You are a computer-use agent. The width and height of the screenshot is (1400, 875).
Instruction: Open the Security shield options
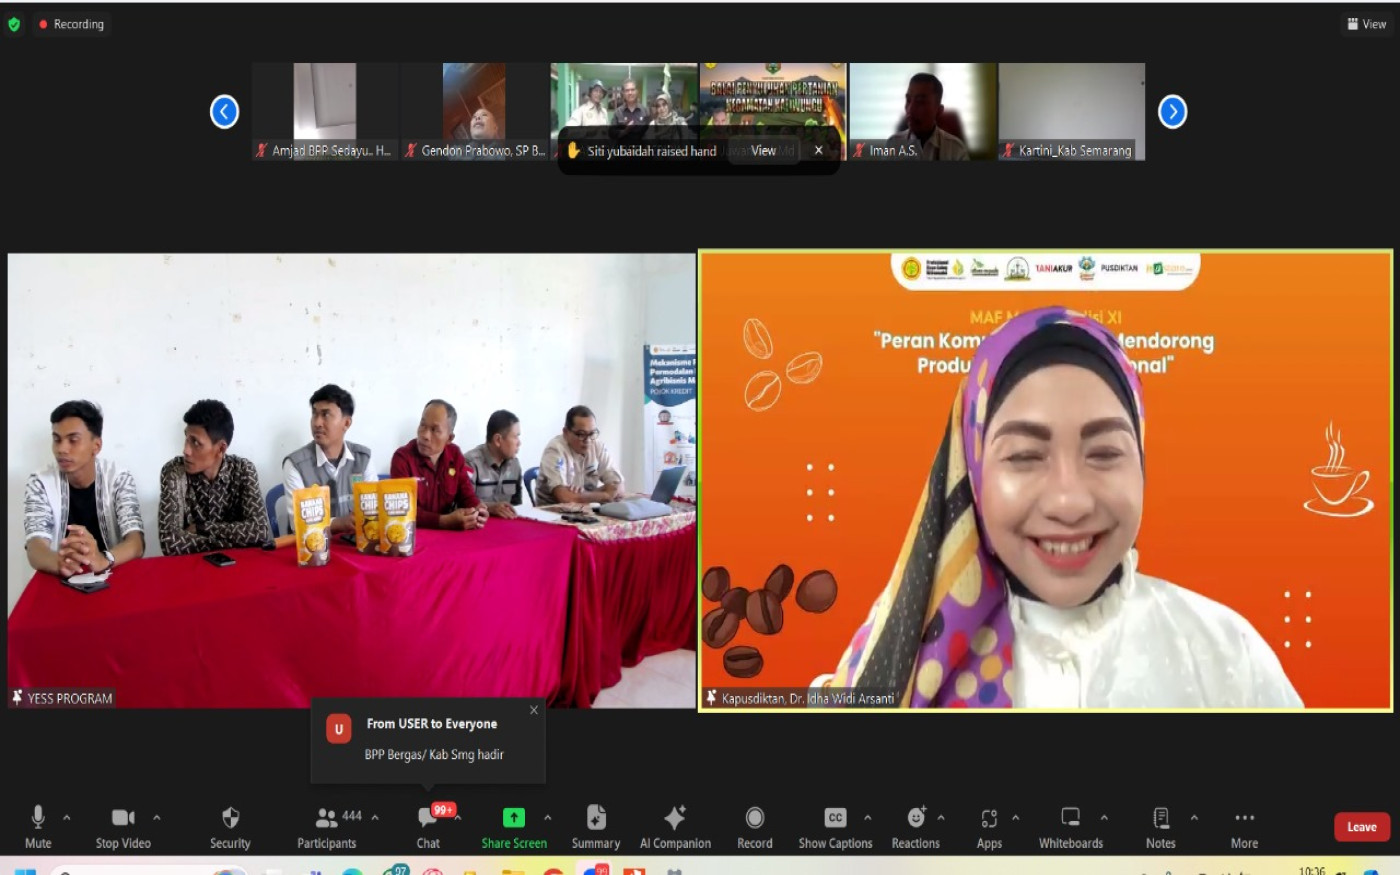click(x=230, y=827)
